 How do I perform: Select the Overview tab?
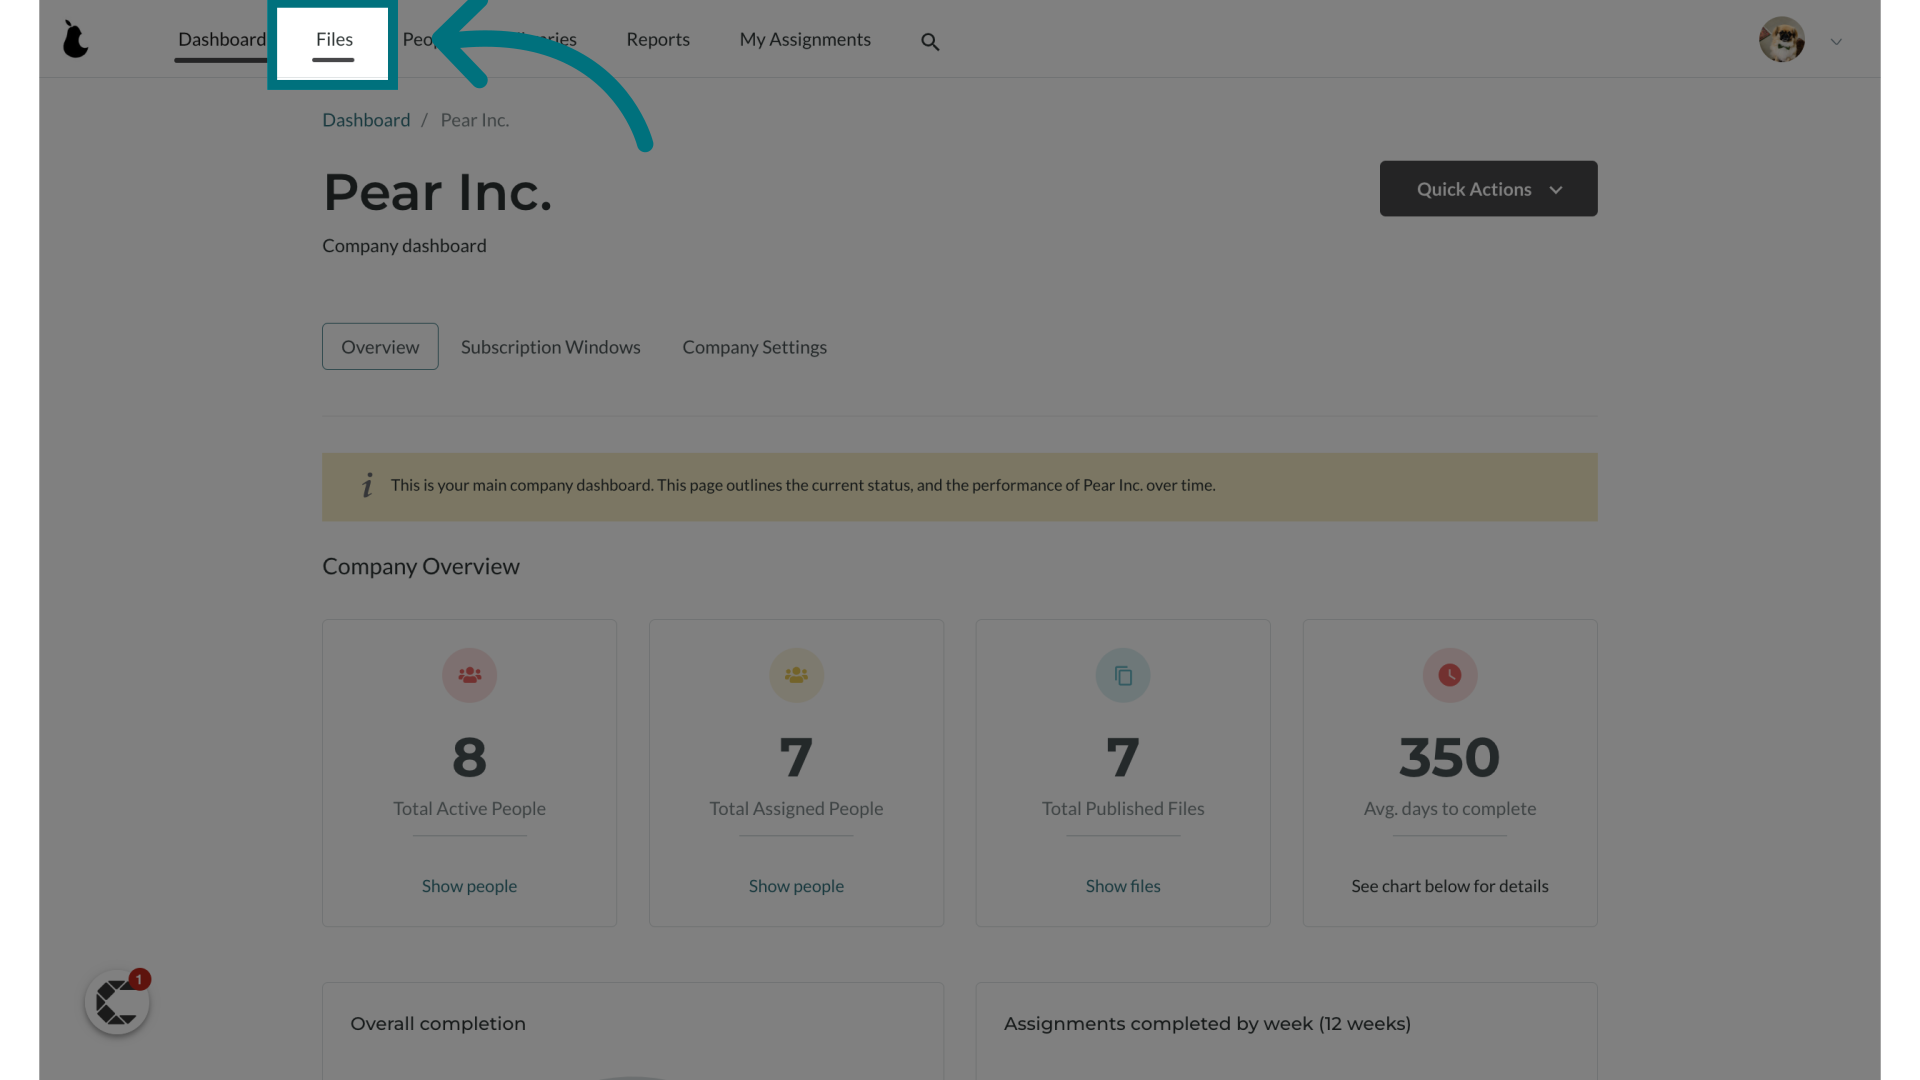380,345
